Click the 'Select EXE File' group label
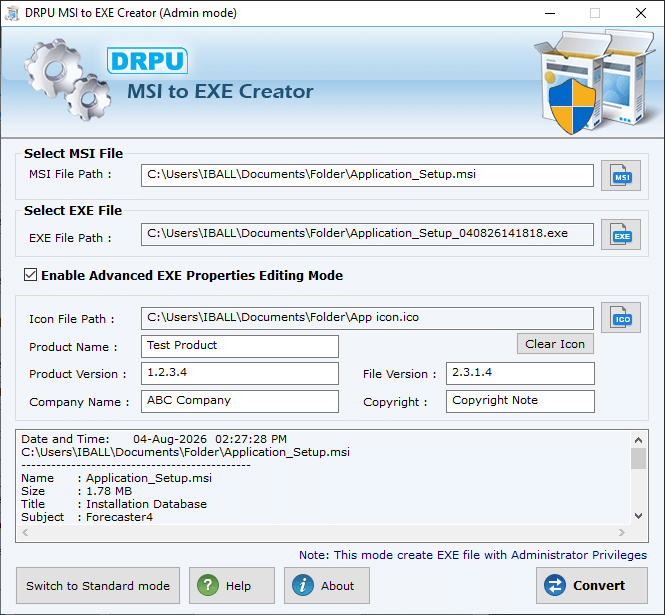 (x=73, y=210)
